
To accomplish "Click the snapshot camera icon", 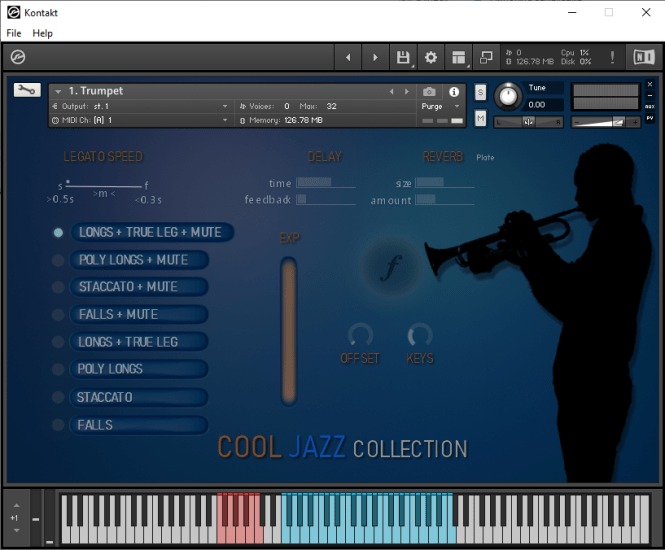I will pyautogui.click(x=429, y=91).
